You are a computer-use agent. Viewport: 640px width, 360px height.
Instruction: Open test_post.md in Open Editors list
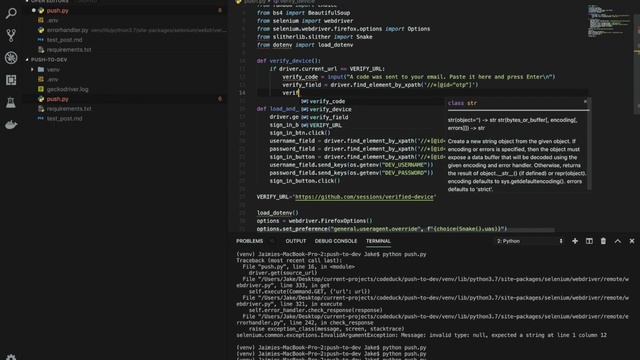coord(64,40)
